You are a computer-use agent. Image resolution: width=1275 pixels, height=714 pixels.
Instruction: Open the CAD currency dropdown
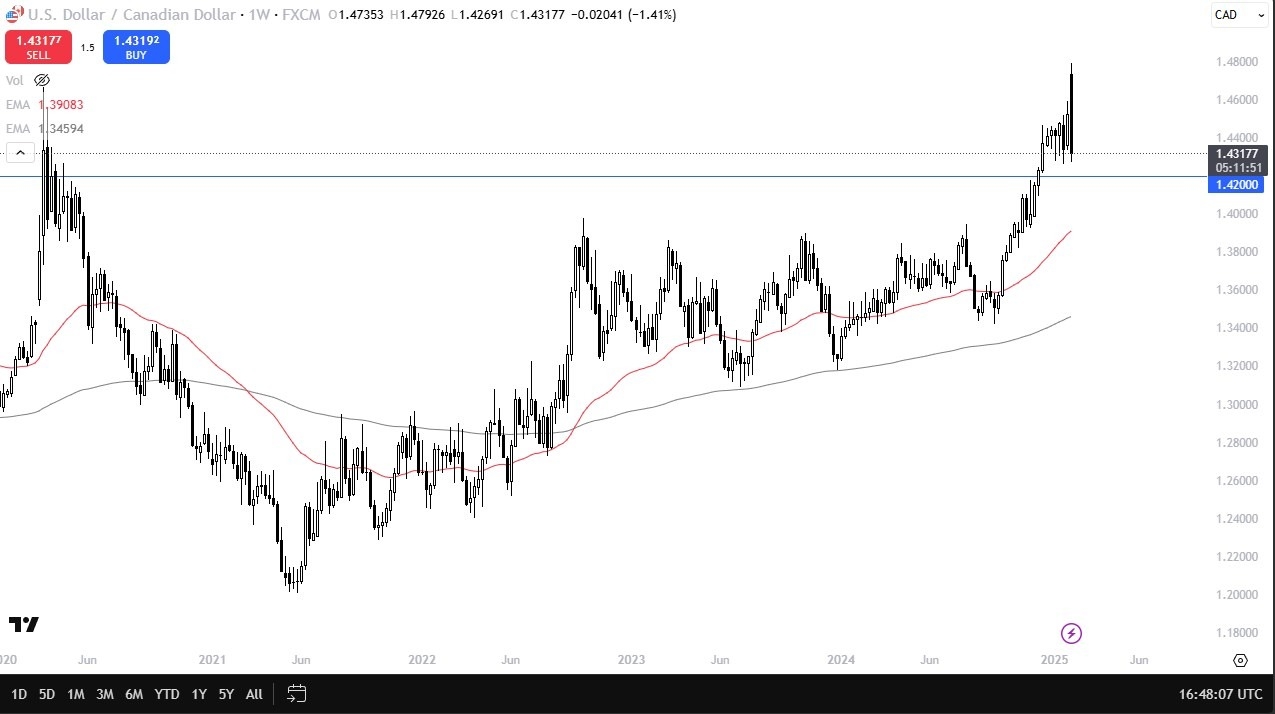[1238, 14]
